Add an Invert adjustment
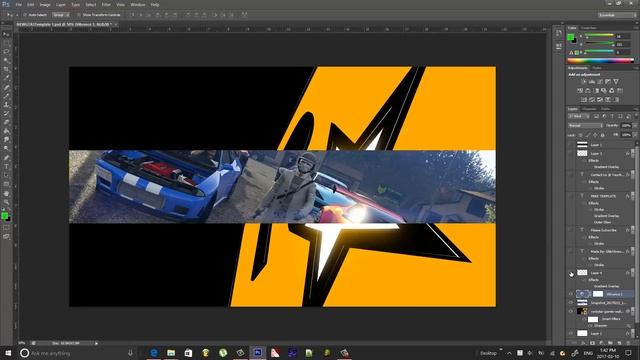 (x=584, y=100)
